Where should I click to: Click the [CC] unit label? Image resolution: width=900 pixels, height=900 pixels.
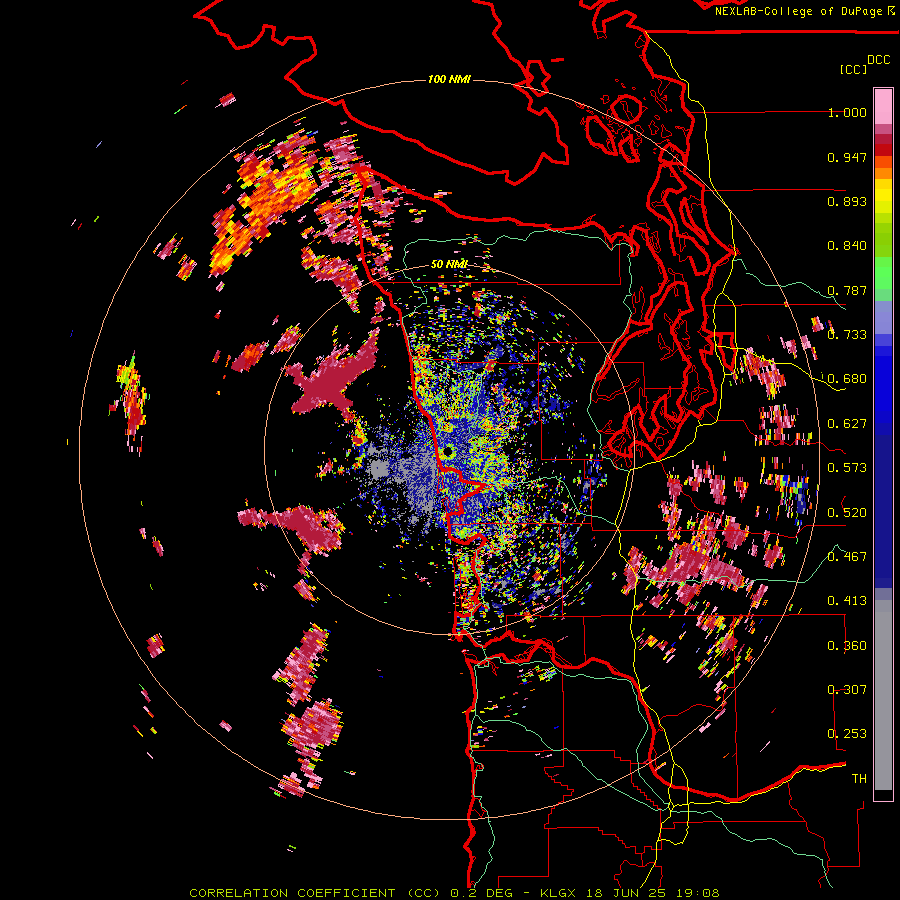[853, 69]
